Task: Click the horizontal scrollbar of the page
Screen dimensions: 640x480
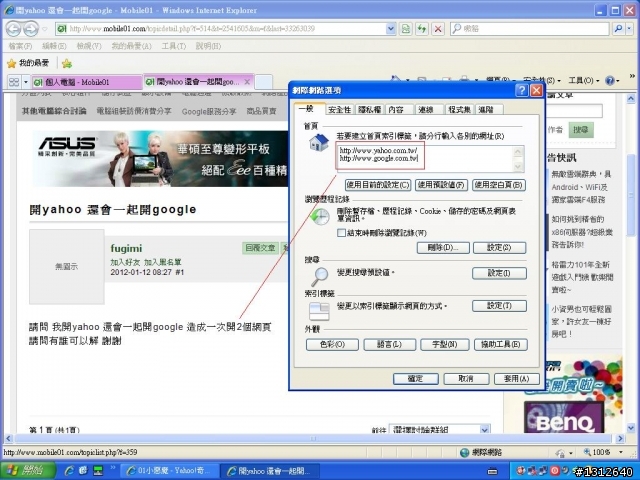Action: point(313,439)
